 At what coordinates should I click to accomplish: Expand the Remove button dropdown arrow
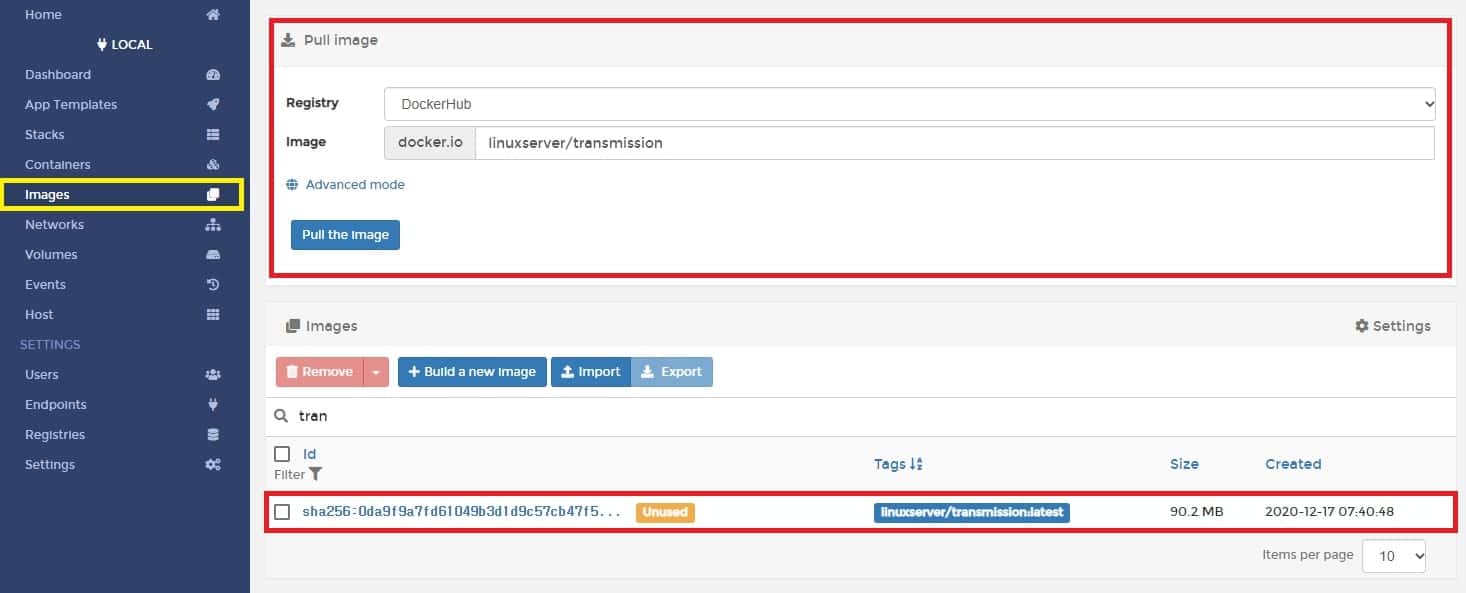pos(375,372)
